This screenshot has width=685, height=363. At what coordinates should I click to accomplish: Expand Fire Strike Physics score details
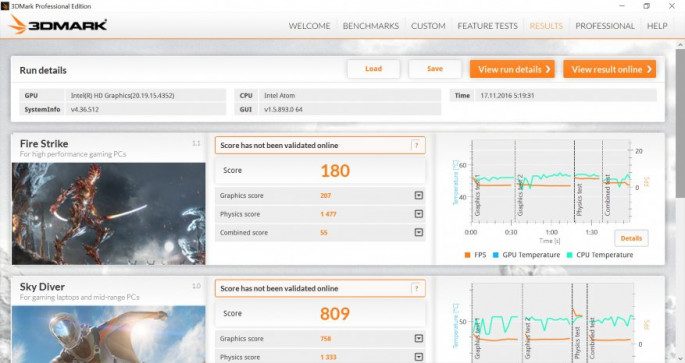click(x=419, y=214)
